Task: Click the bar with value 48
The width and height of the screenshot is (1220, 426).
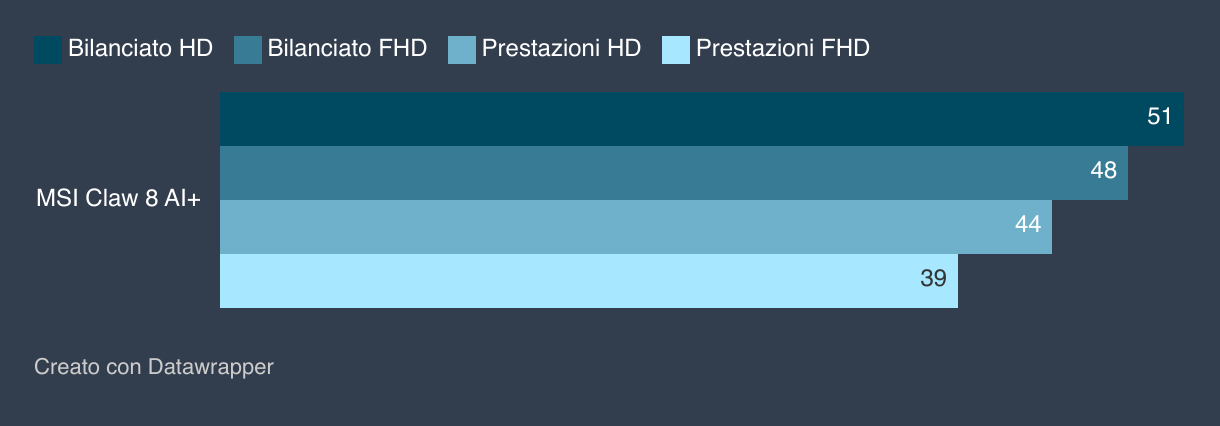Action: tap(674, 173)
